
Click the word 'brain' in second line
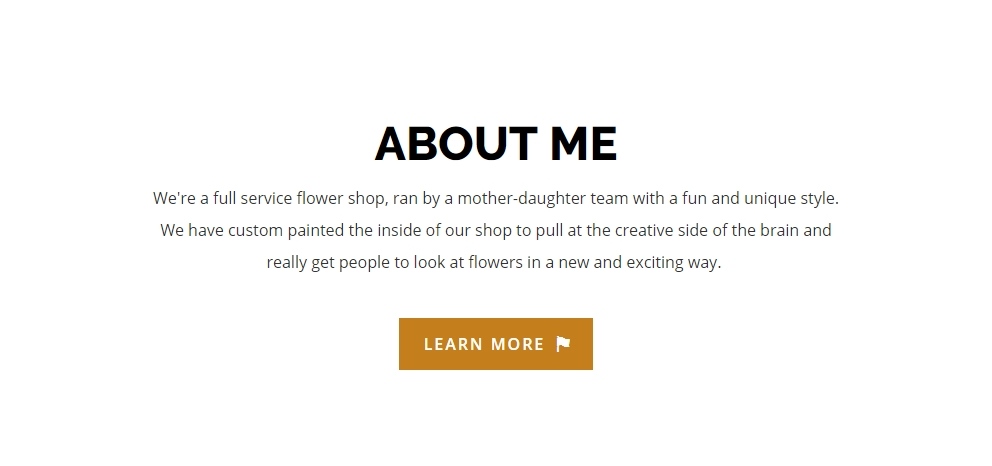tap(779, 231)
